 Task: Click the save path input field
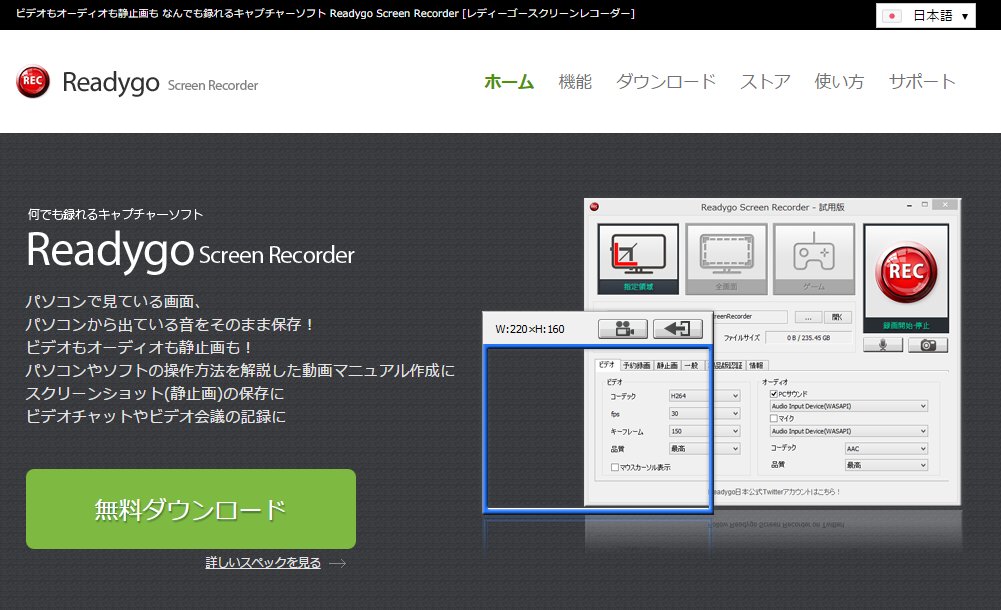pyautogui.click(x=749, y=316)
